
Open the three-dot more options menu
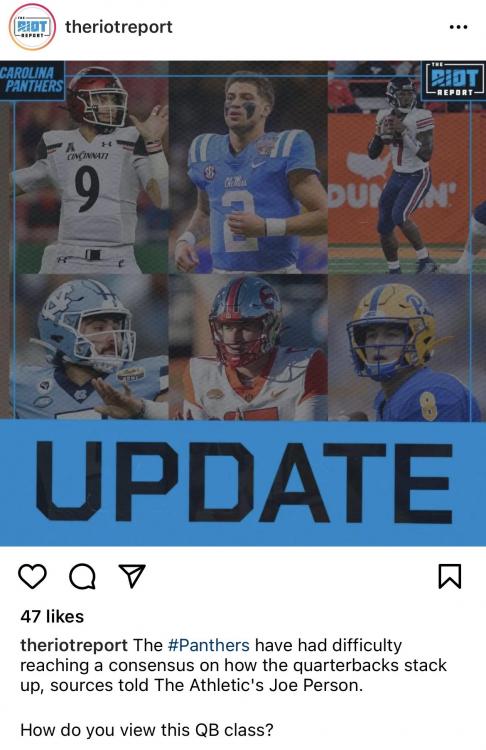pos(458,27)
